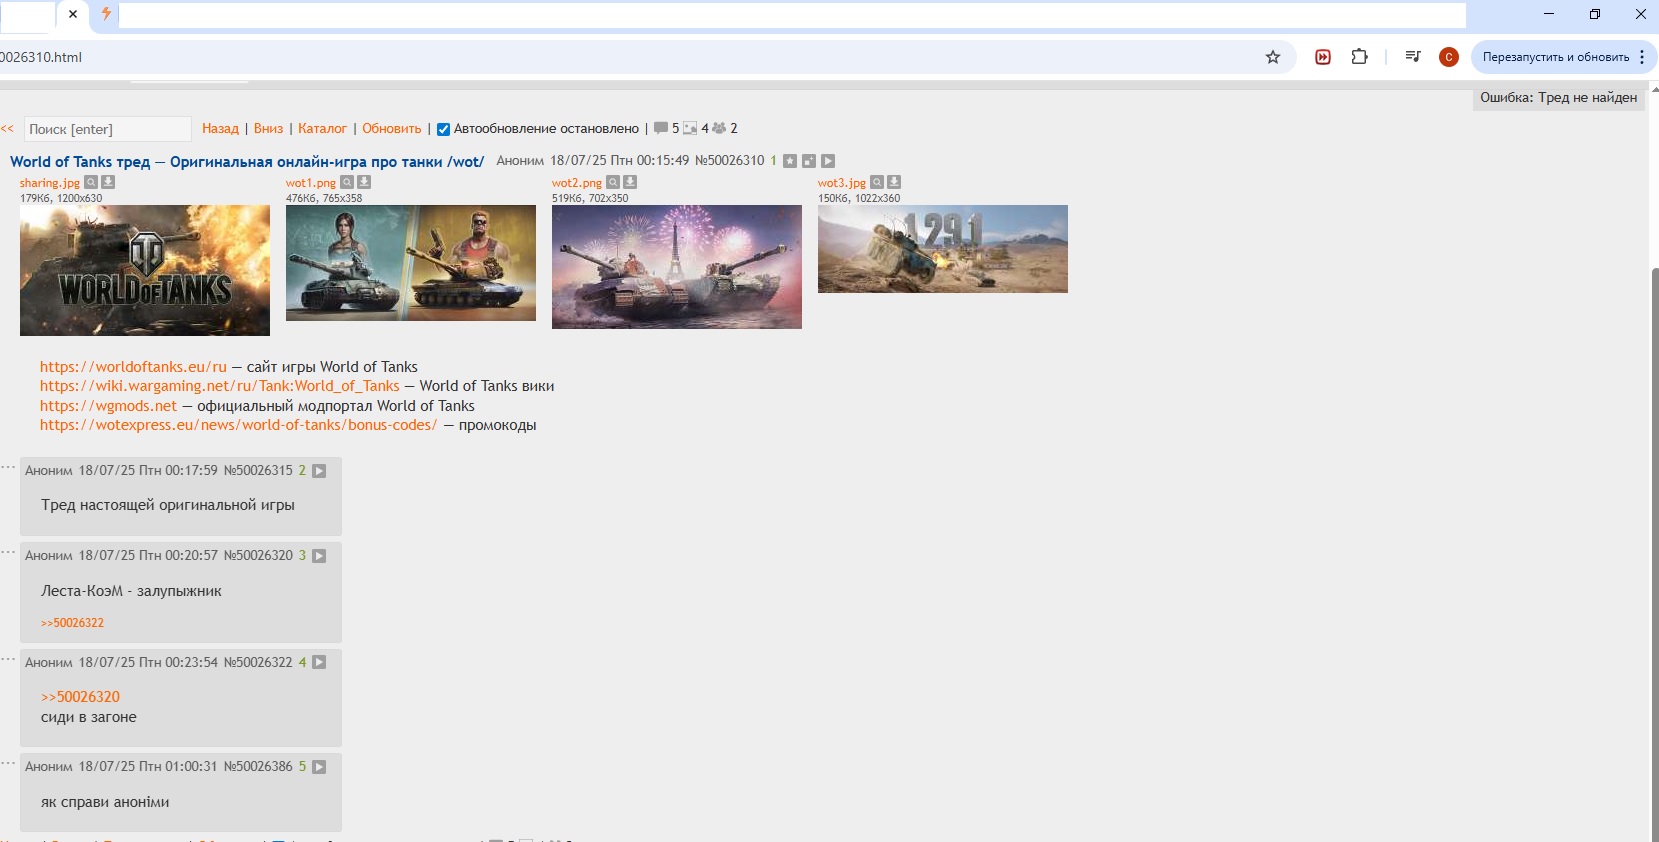Open the media controls playlist icon
Viewport: 1659px width, 842px height.
click(x=1413, y=57)
